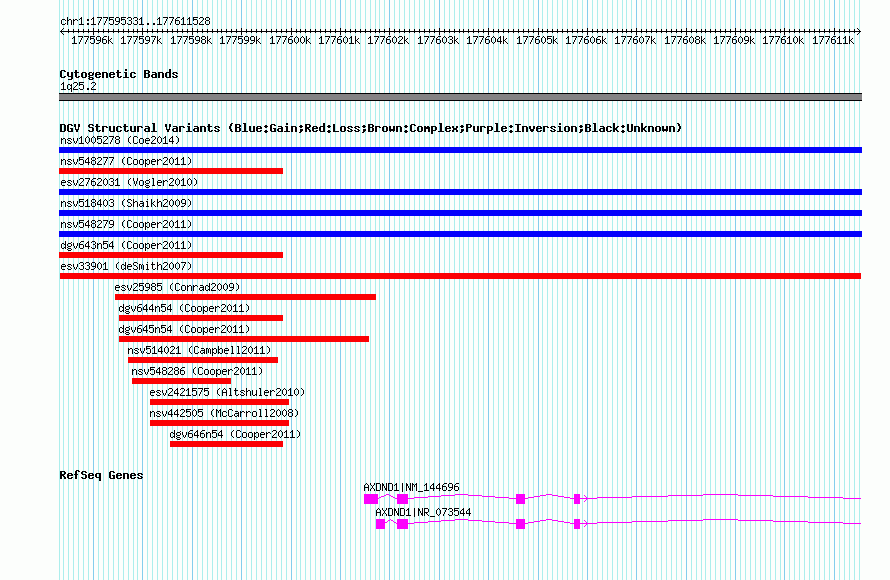Open the esv33901 (deSmith2007) variant
Viewport: 890px width, 580px height.
pyautogui.click(x=126, y=266)
